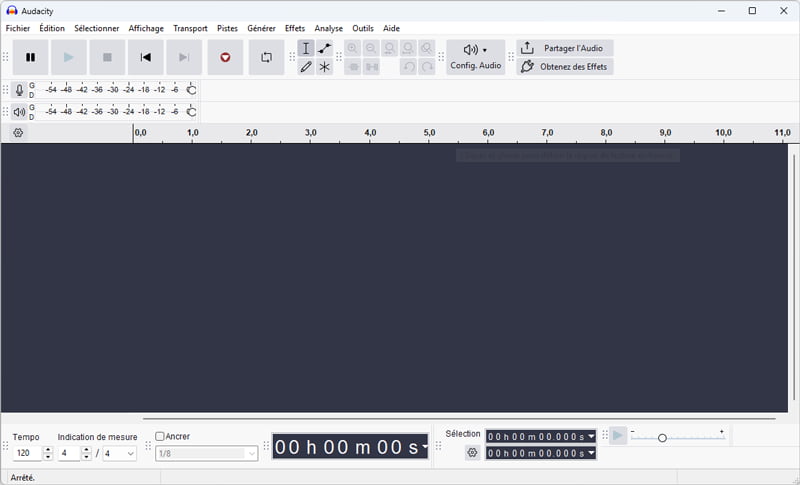Open the Fichier menu
Screen dimensions: 800x485
[18, 29]
